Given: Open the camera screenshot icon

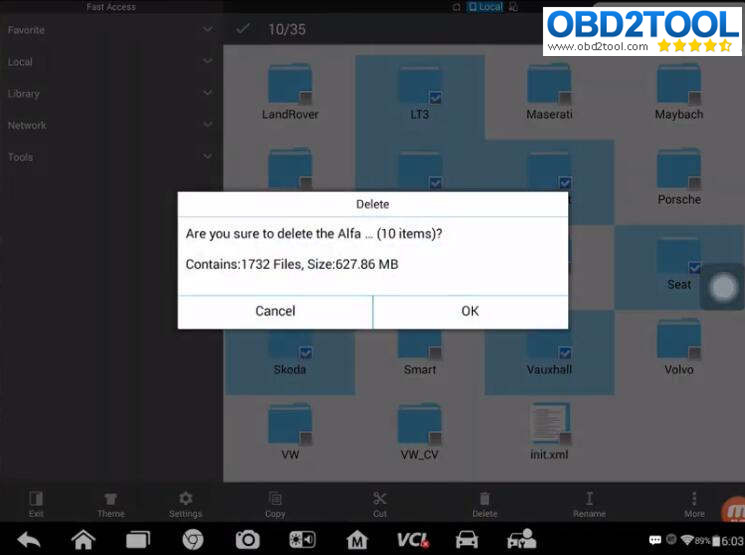Looking at the screenshot, I should click(248, 540).
